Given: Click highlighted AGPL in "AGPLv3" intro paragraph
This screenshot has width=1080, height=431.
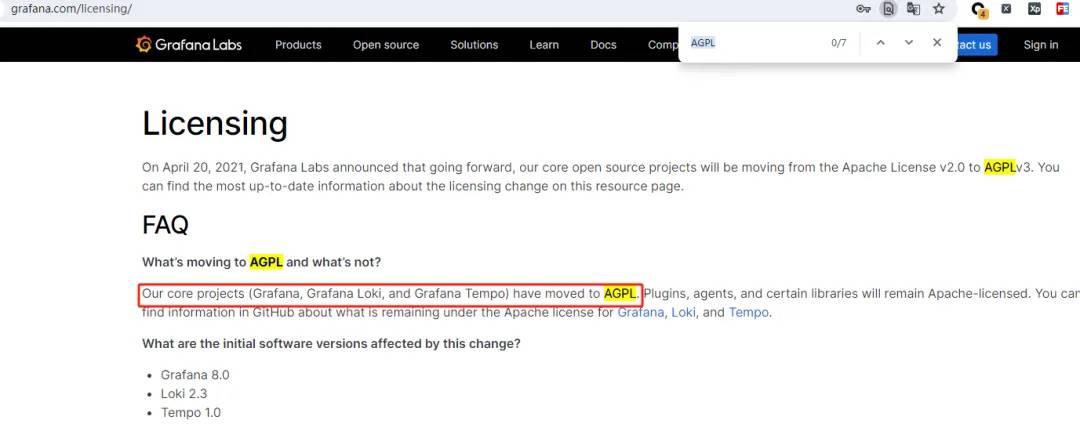Looking at the screenshot, I should coord(1000,167).
